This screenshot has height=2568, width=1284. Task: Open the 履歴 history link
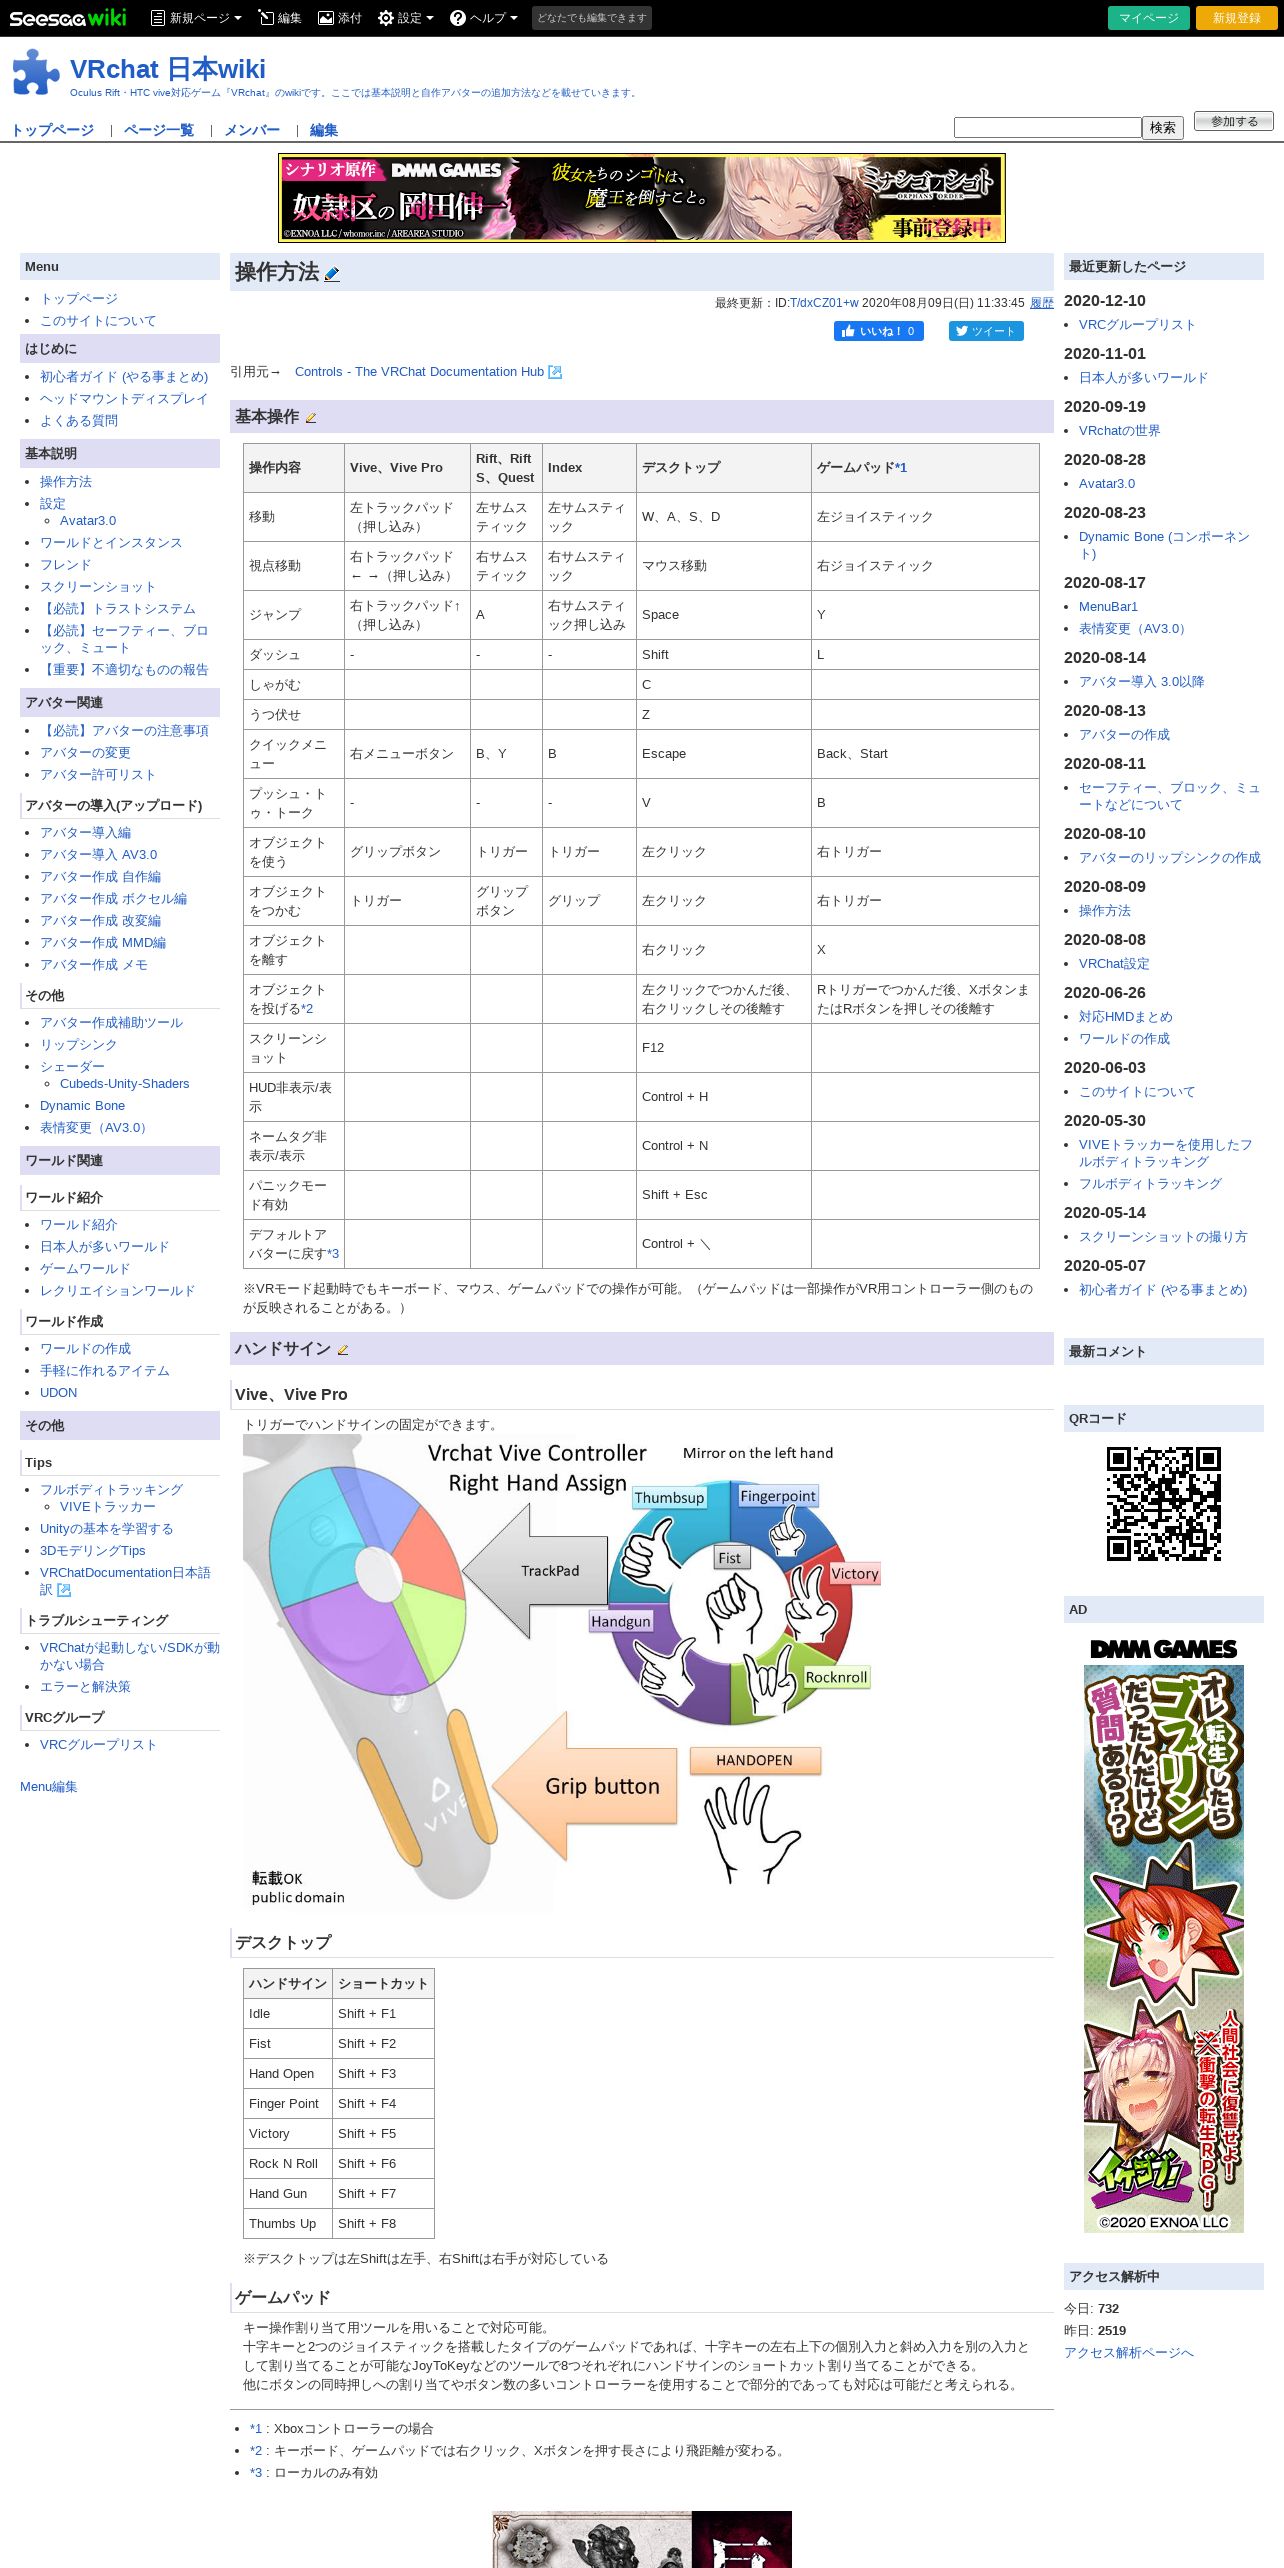pyautogui.click(x=1042, y=303)
